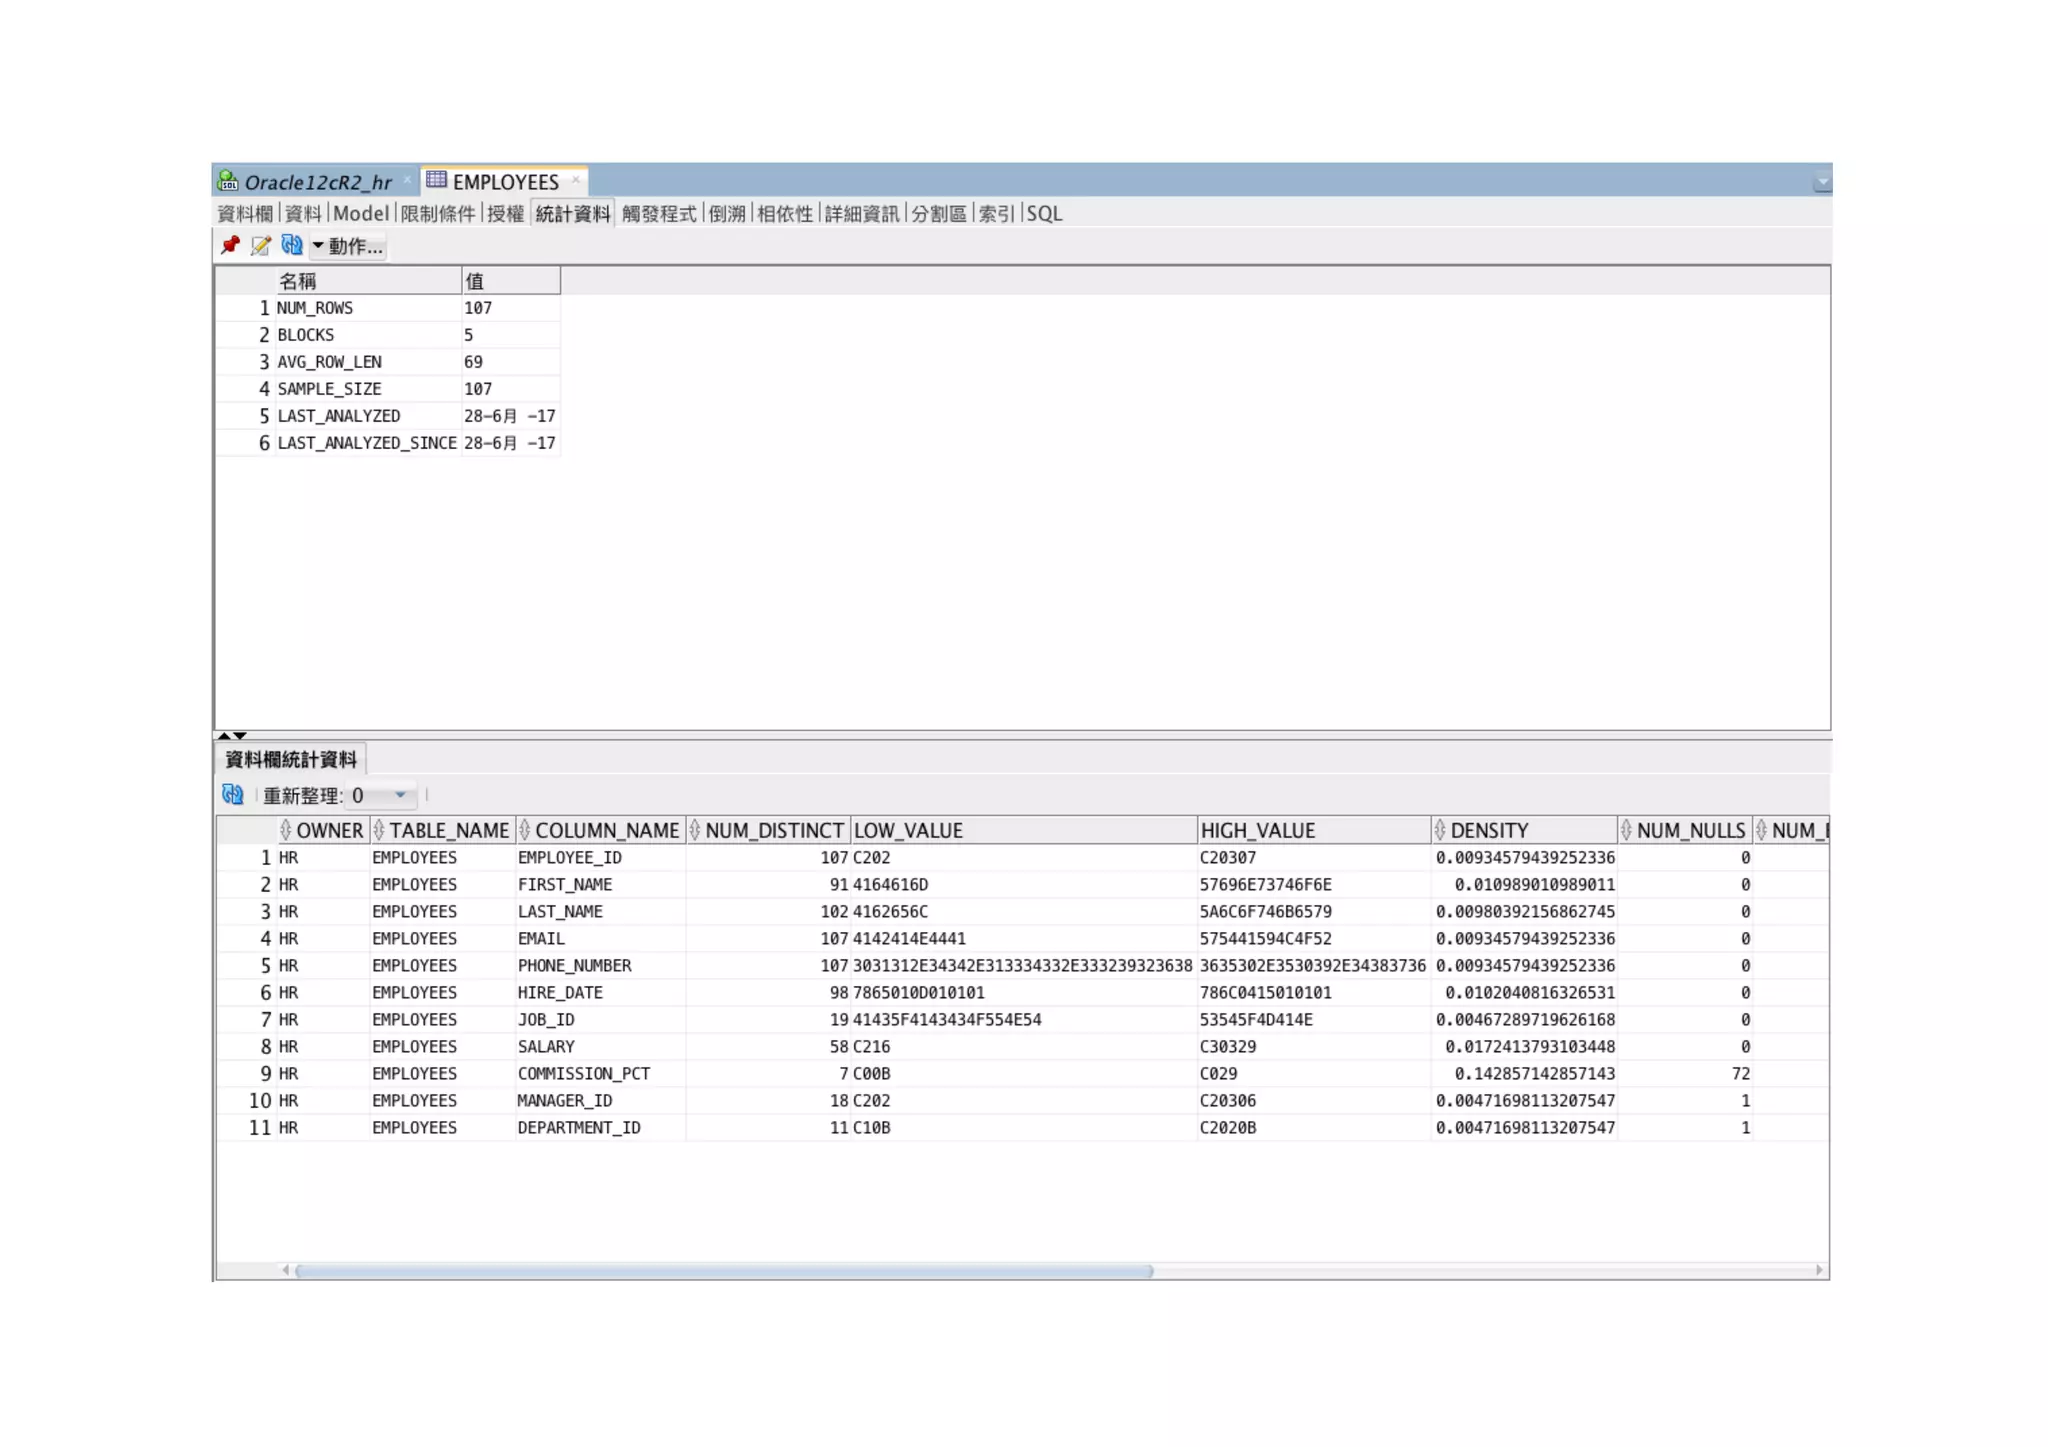
Task: Click the HIGH_VALUE column header
Action: point(1314,830)
